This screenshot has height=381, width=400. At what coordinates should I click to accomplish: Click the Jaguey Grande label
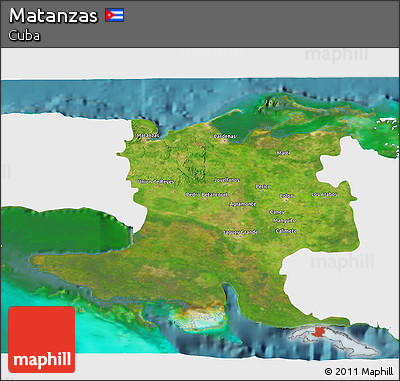241,232
